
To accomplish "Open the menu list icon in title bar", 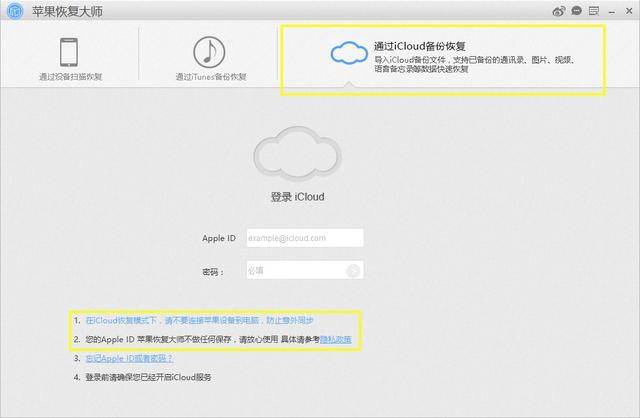I will coord(594,11).
